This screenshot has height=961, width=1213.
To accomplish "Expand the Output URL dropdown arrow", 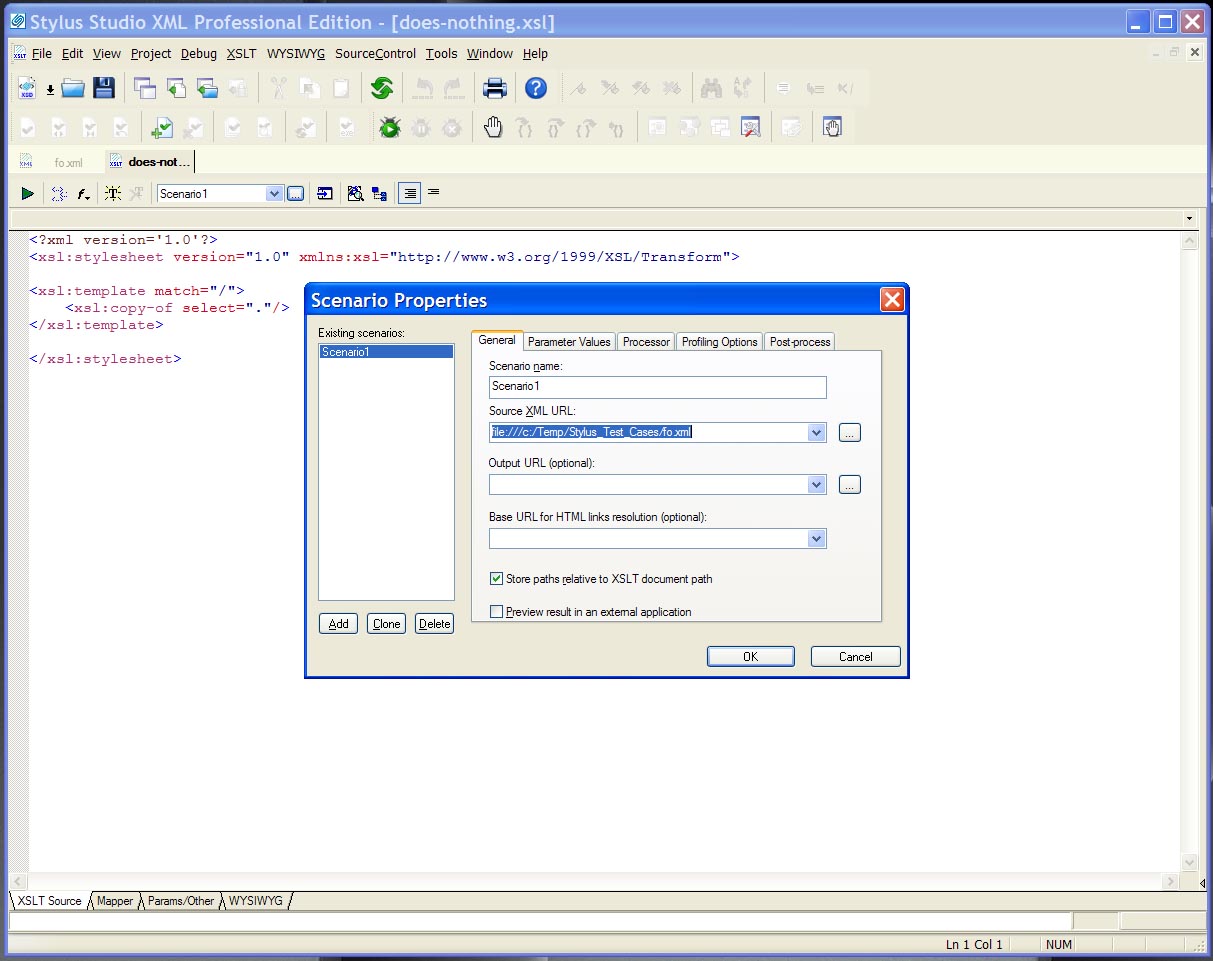I will 816,485.
